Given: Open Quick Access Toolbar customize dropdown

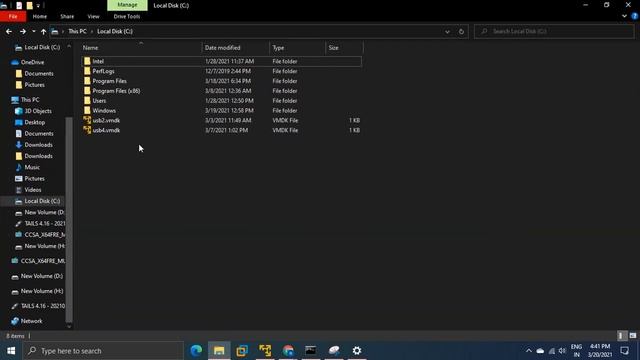Looking at the screenshot, I should (38, 5).
